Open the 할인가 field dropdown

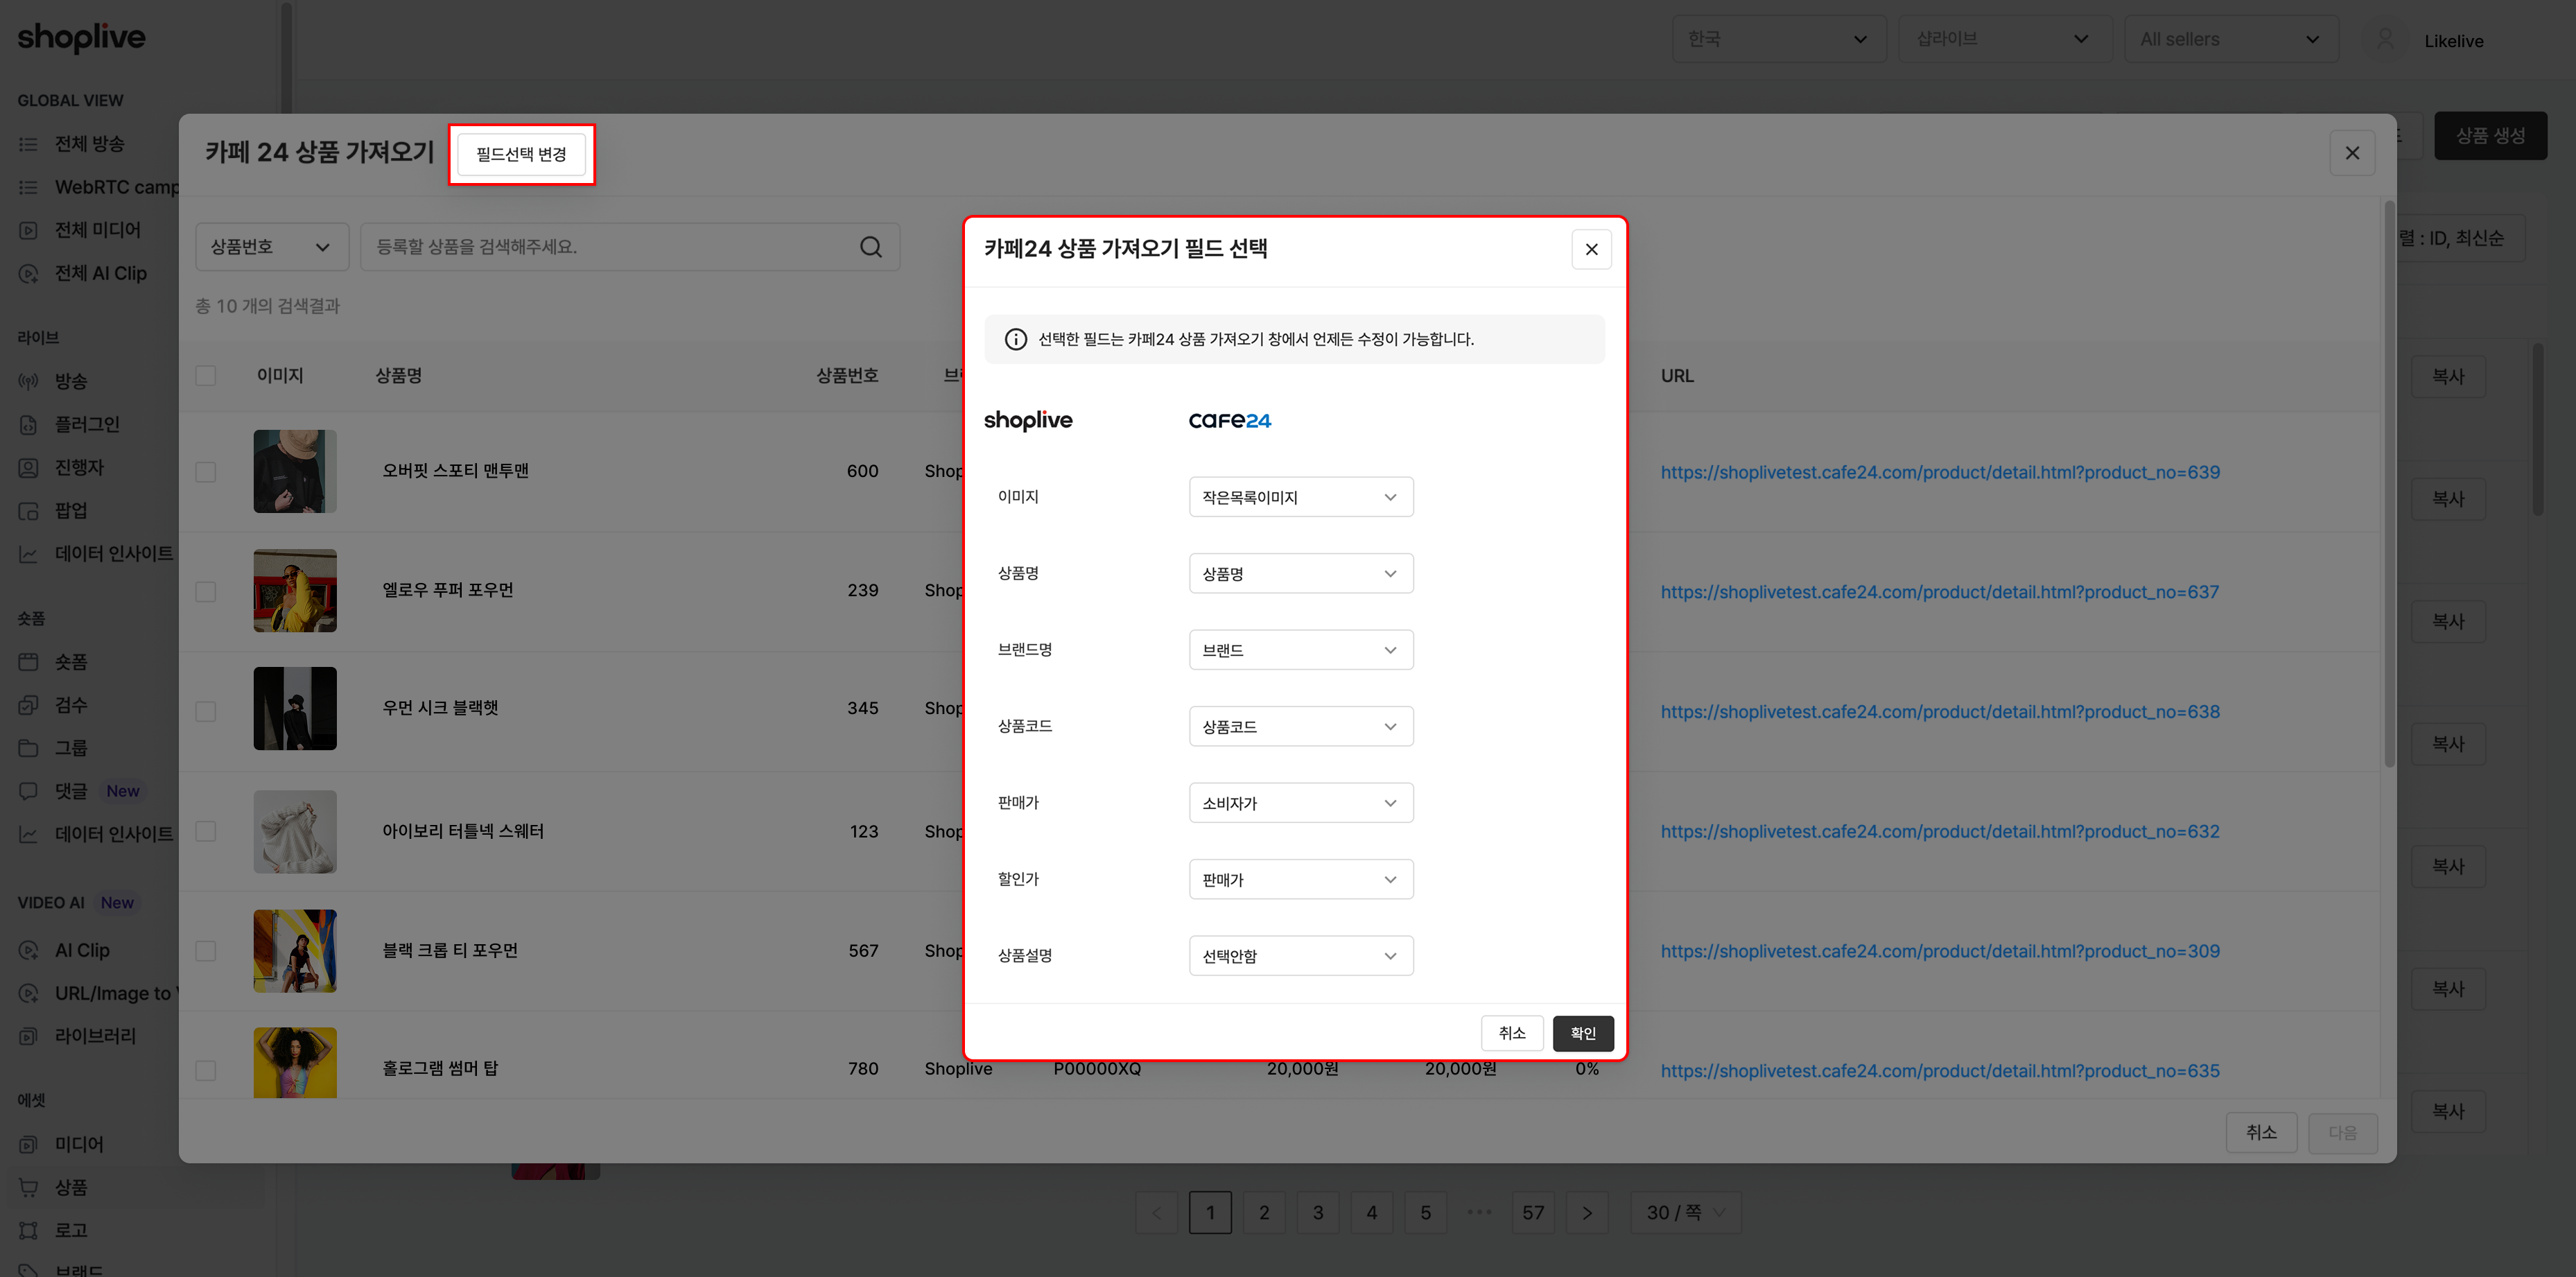1300,880
